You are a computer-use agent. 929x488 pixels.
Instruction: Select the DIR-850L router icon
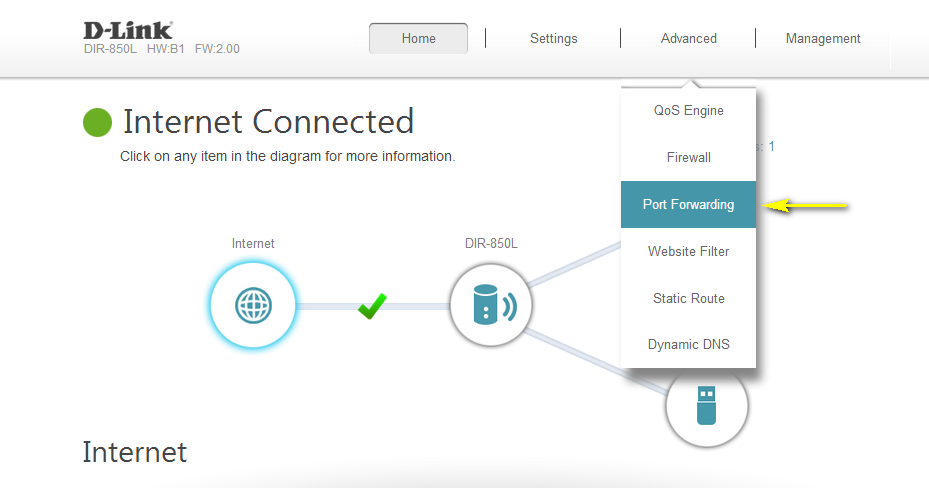pos(489,305)
